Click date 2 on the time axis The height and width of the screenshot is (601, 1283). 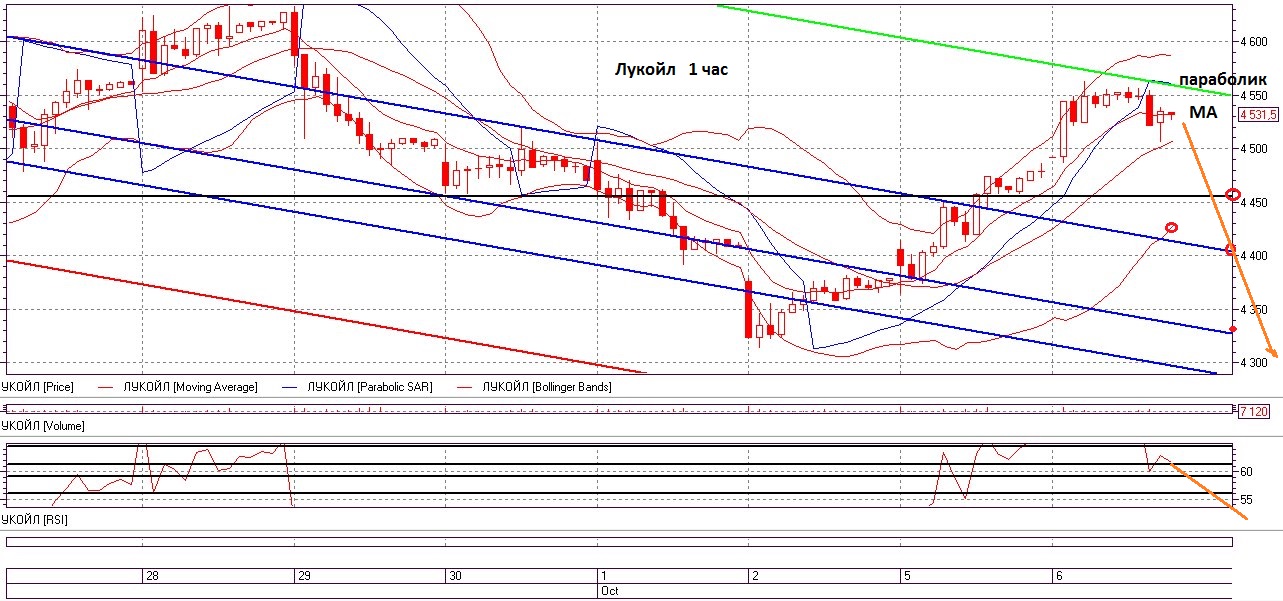756,577
